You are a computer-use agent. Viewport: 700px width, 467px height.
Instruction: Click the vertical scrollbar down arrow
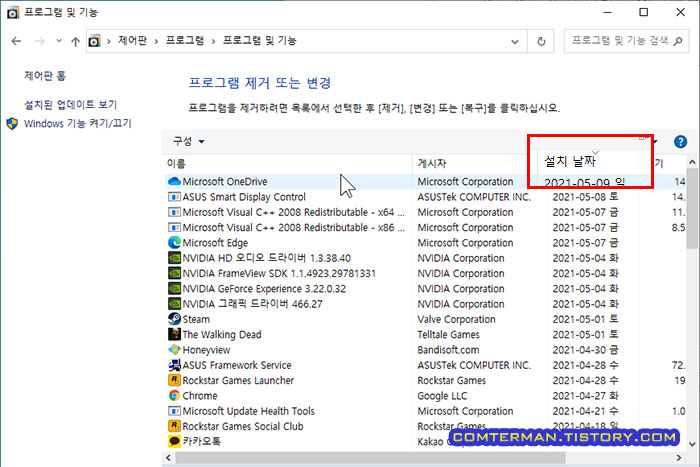pyautogui.click(x=692, y=444)
